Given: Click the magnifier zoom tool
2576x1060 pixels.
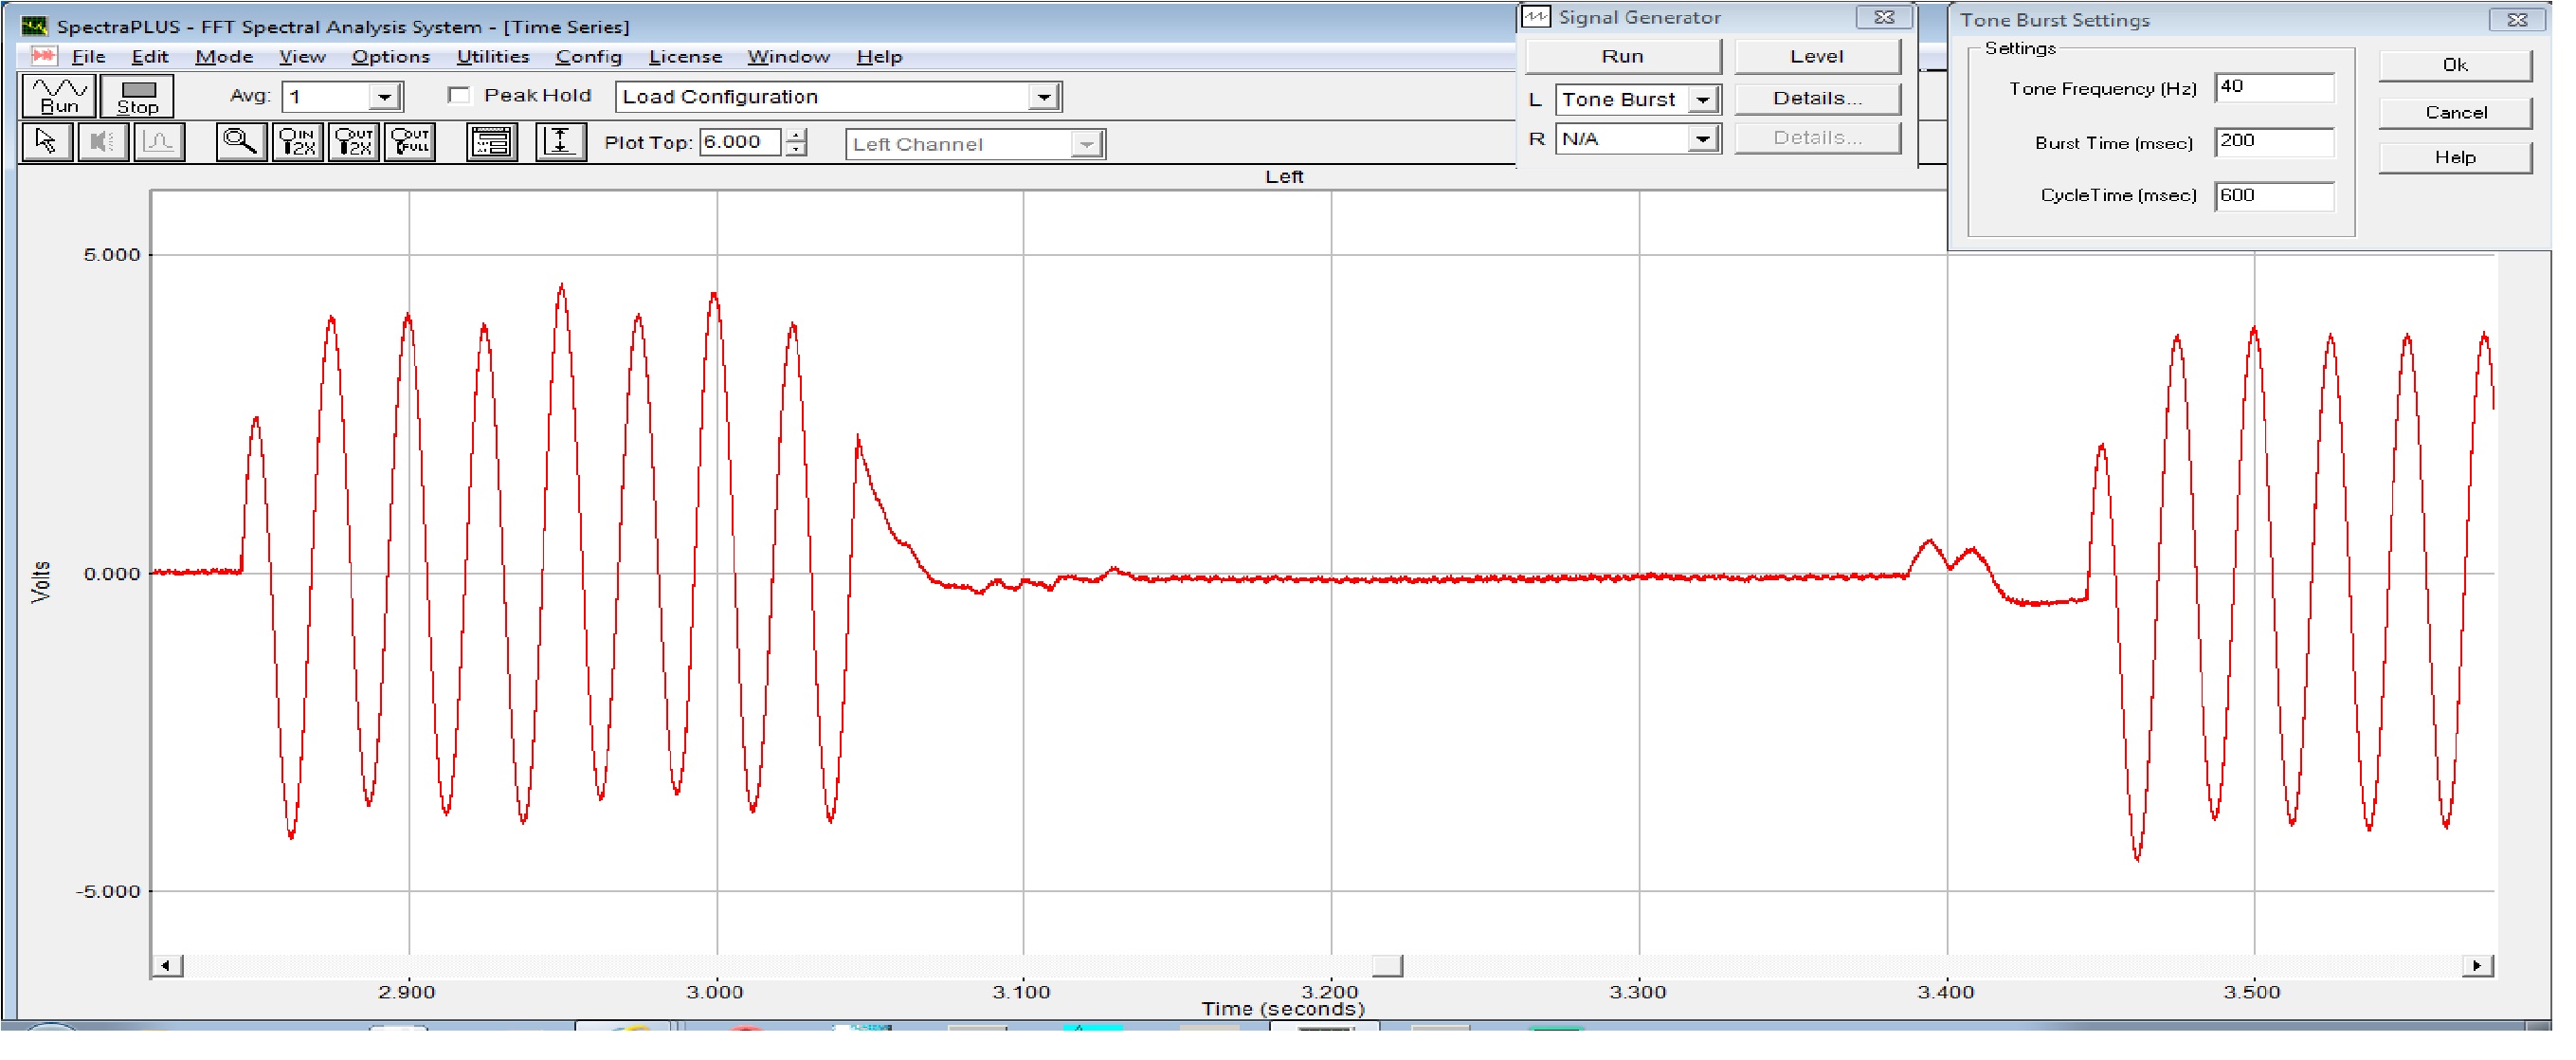Looking at the screenshot, I should click(241, 142).
